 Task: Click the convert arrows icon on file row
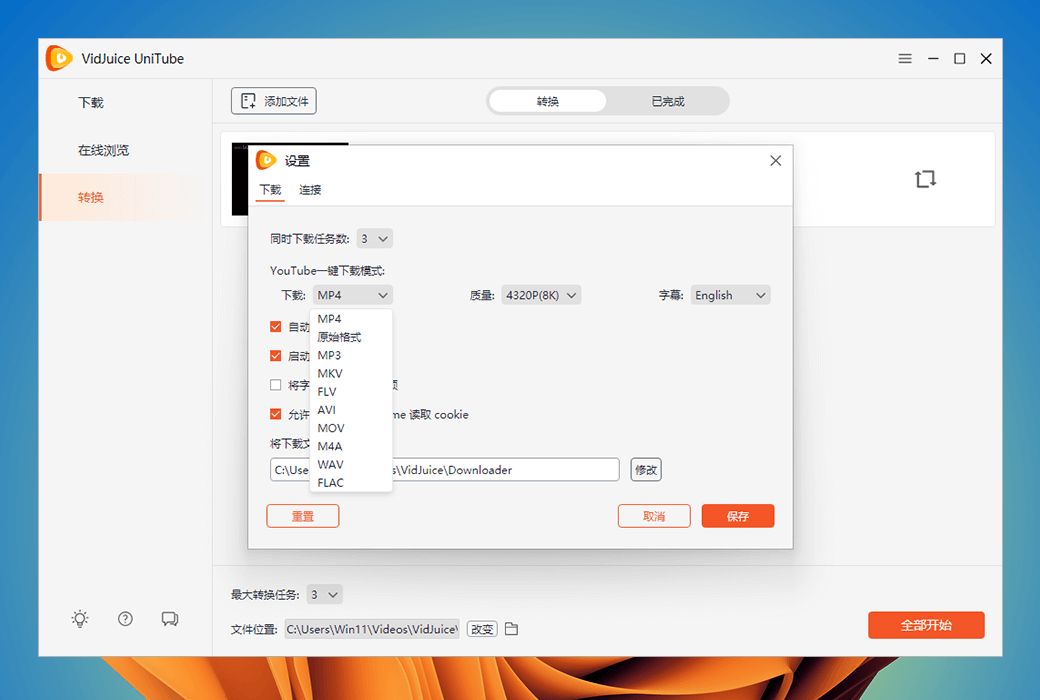(925, 178)
